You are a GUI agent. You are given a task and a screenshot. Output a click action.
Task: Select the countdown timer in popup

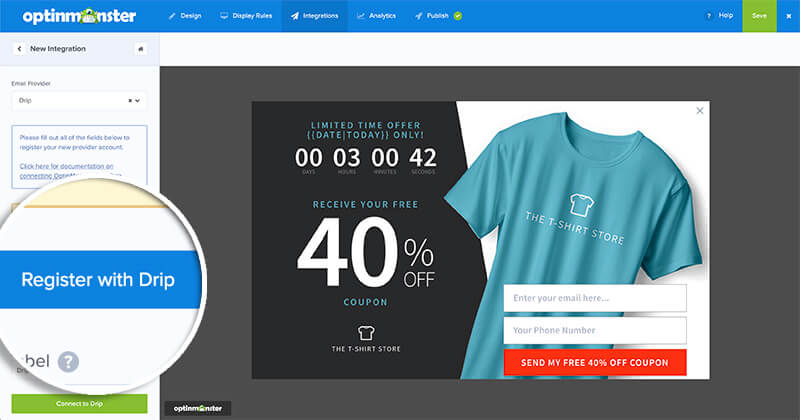(x=365, y=160)
